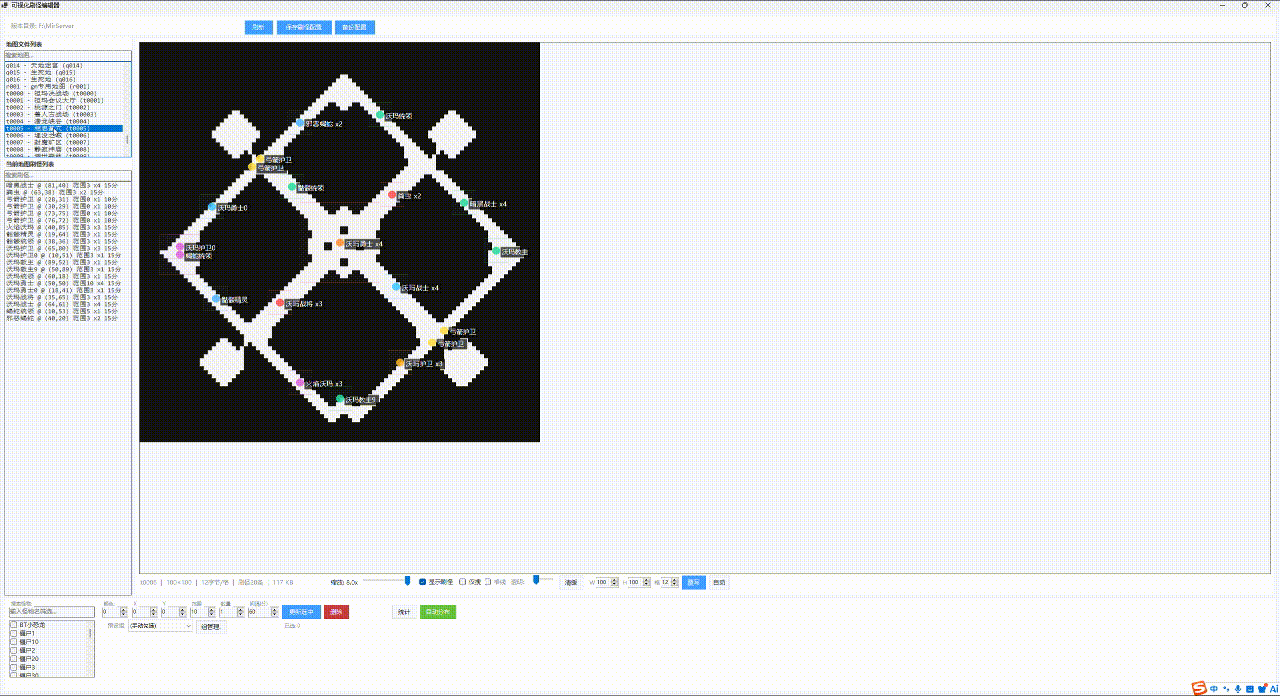This screenshot has width=1280, height=696.
Task: Click the H 100 height field
Action: (x=639, y=582)
